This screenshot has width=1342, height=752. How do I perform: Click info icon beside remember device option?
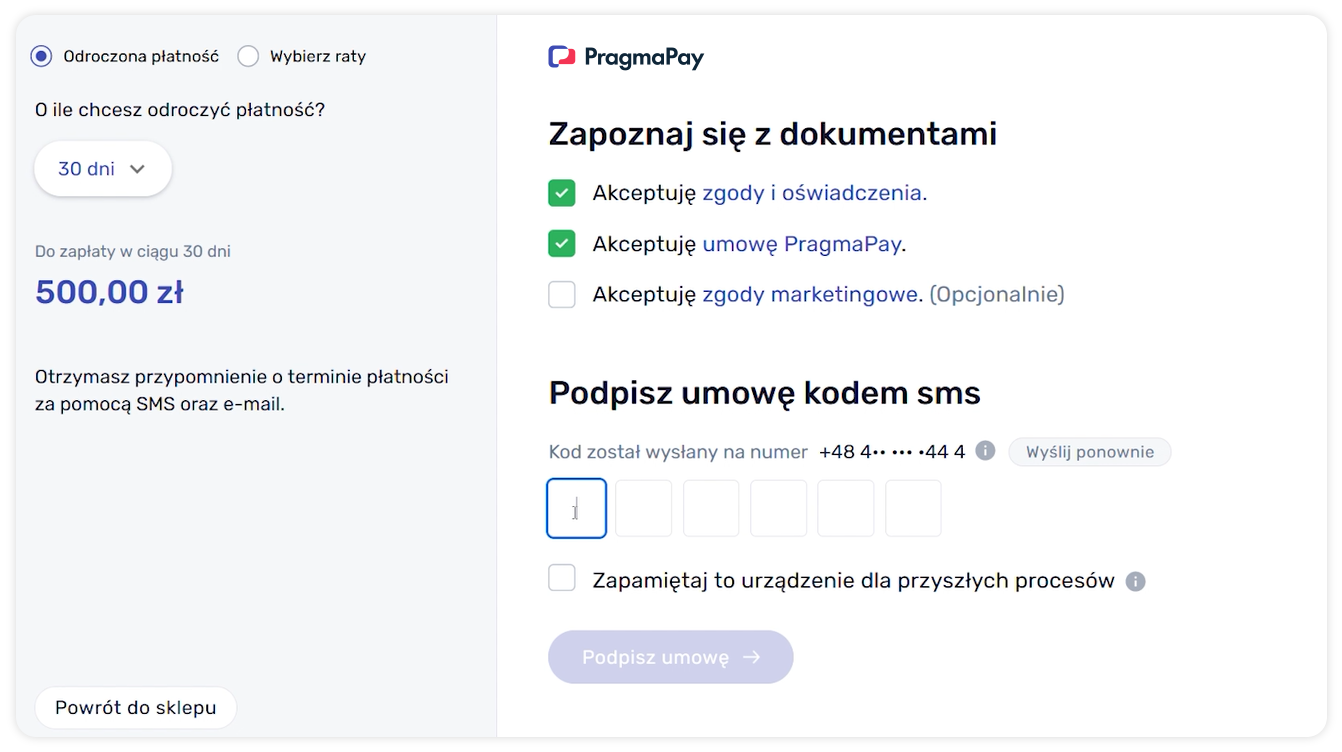point(1135,581)
